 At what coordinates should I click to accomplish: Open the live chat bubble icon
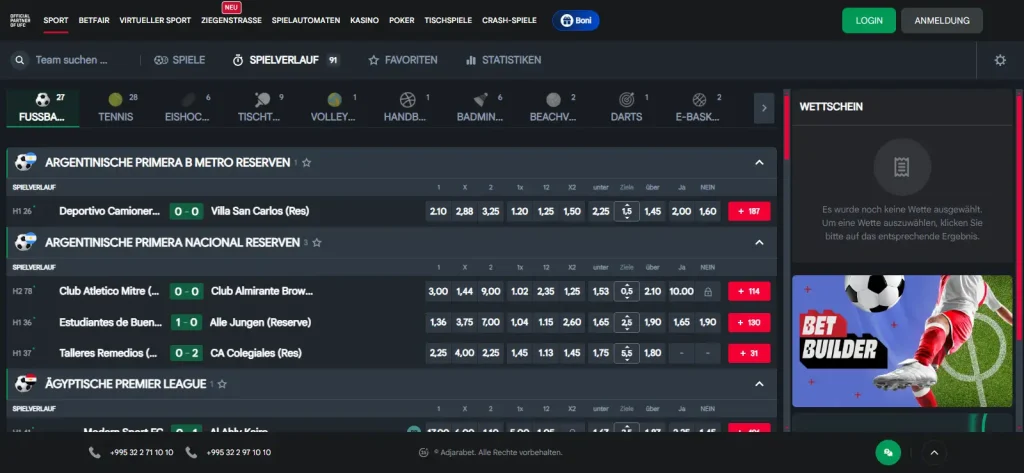[x=888, y=452]
